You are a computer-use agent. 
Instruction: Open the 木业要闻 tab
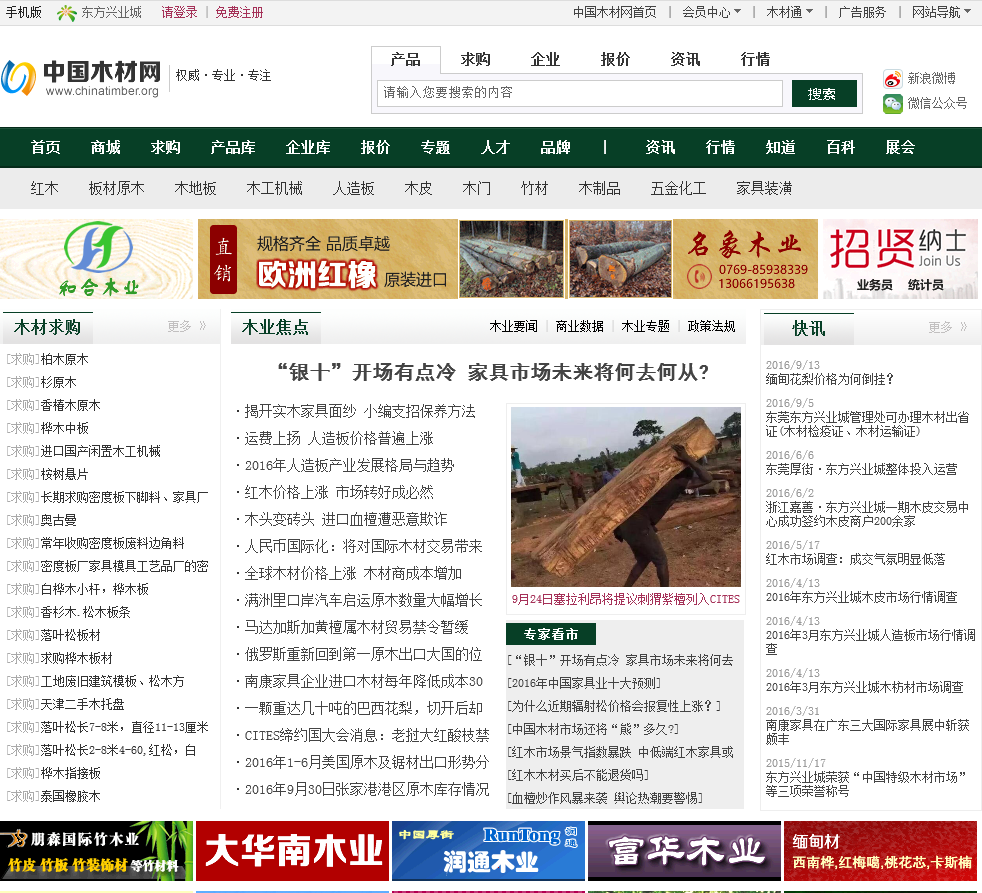pyautogui.click(x=513, y=326)
